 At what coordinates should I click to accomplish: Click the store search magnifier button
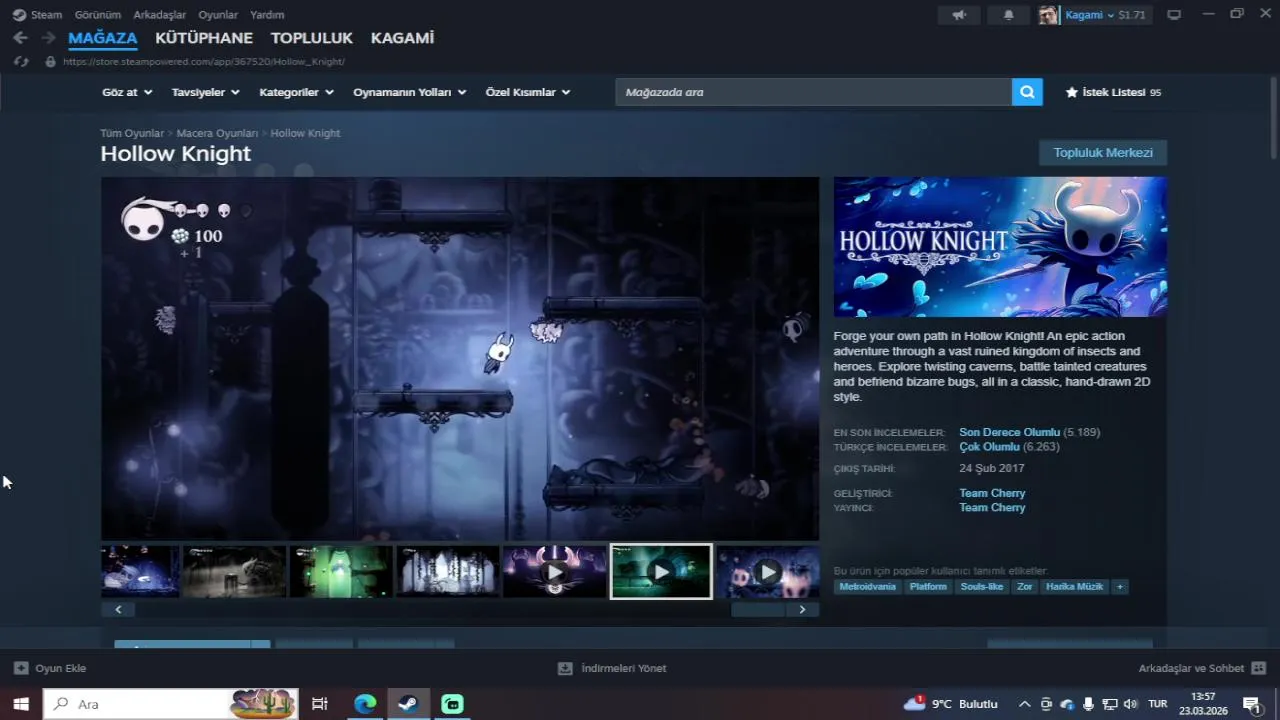click(x=1027, y=92)
